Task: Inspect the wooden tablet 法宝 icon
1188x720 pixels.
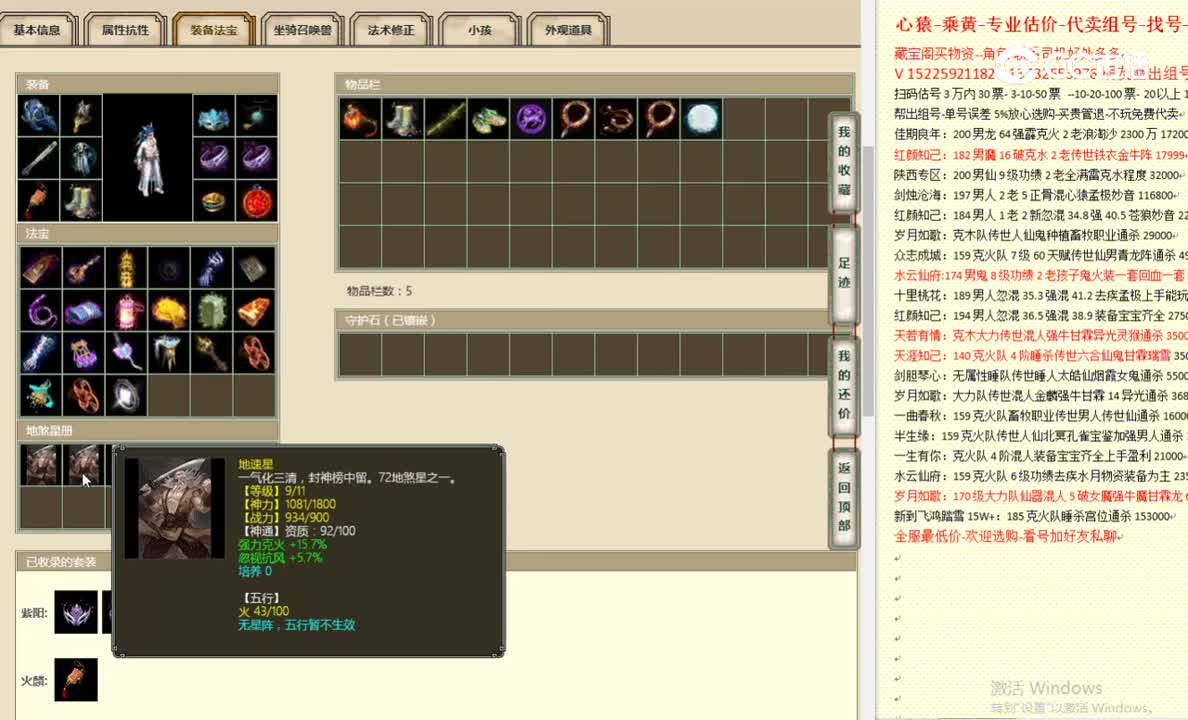Action: 40,267
